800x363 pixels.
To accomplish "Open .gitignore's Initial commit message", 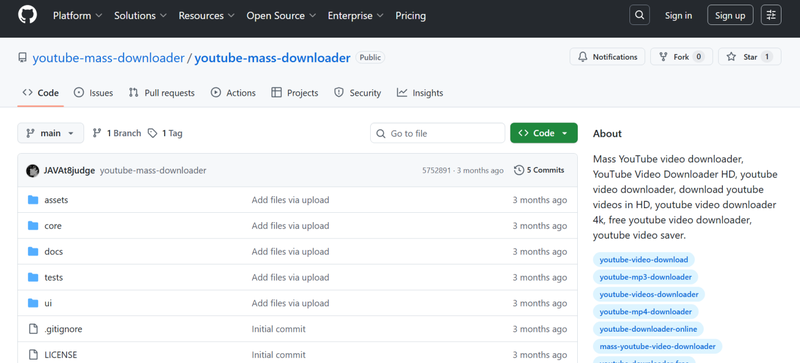I will pos(279,329).
